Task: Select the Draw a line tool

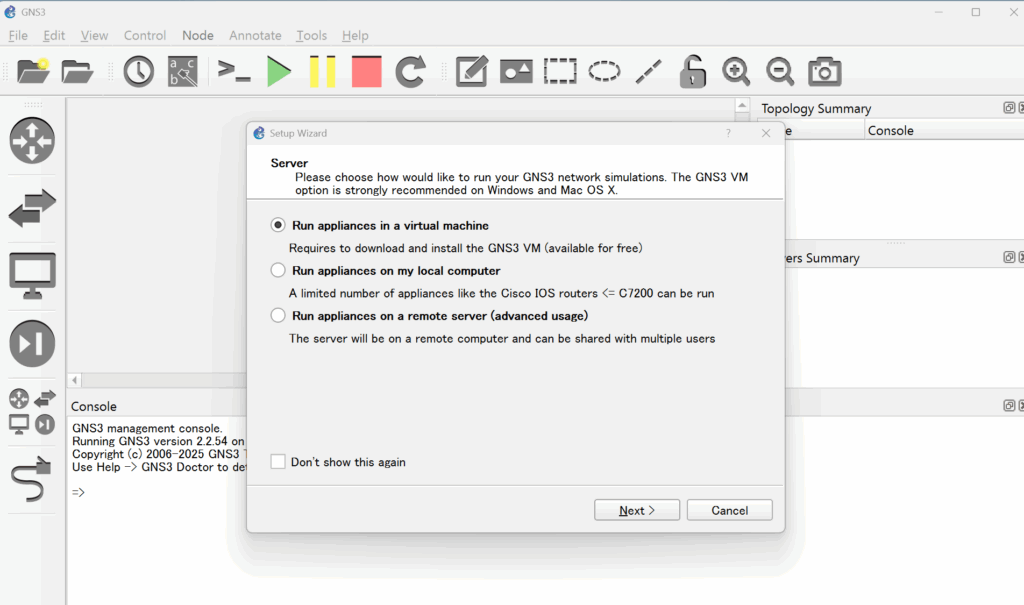Action: (648, 71)
